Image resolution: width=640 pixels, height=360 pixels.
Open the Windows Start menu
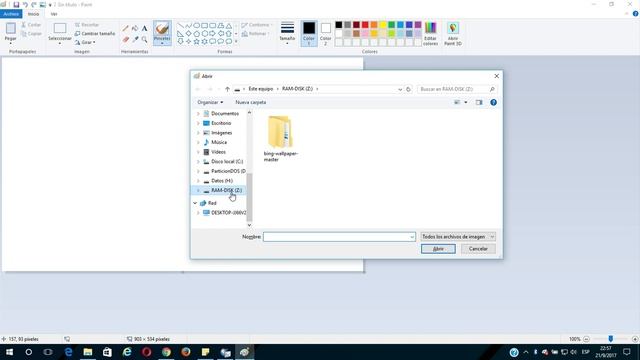(9, 352)
